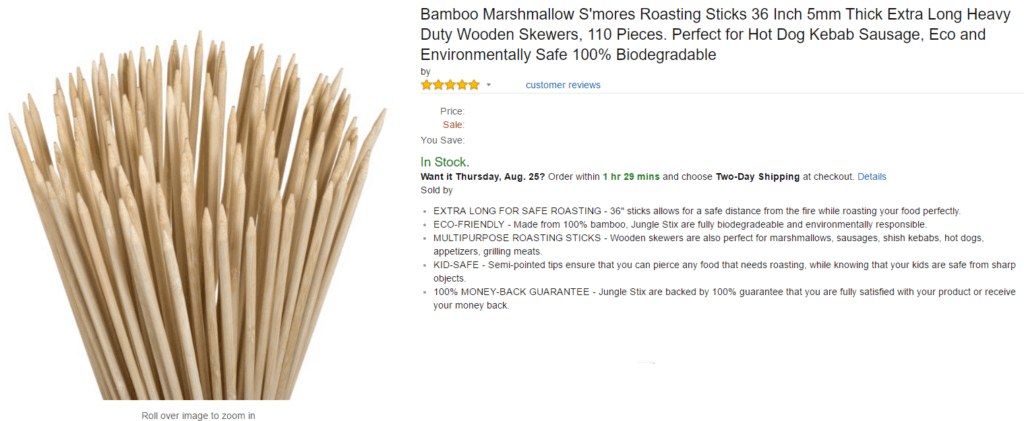Click the product title heading
This screenshot has width=1024, height=421.
[x=703, y=35]
